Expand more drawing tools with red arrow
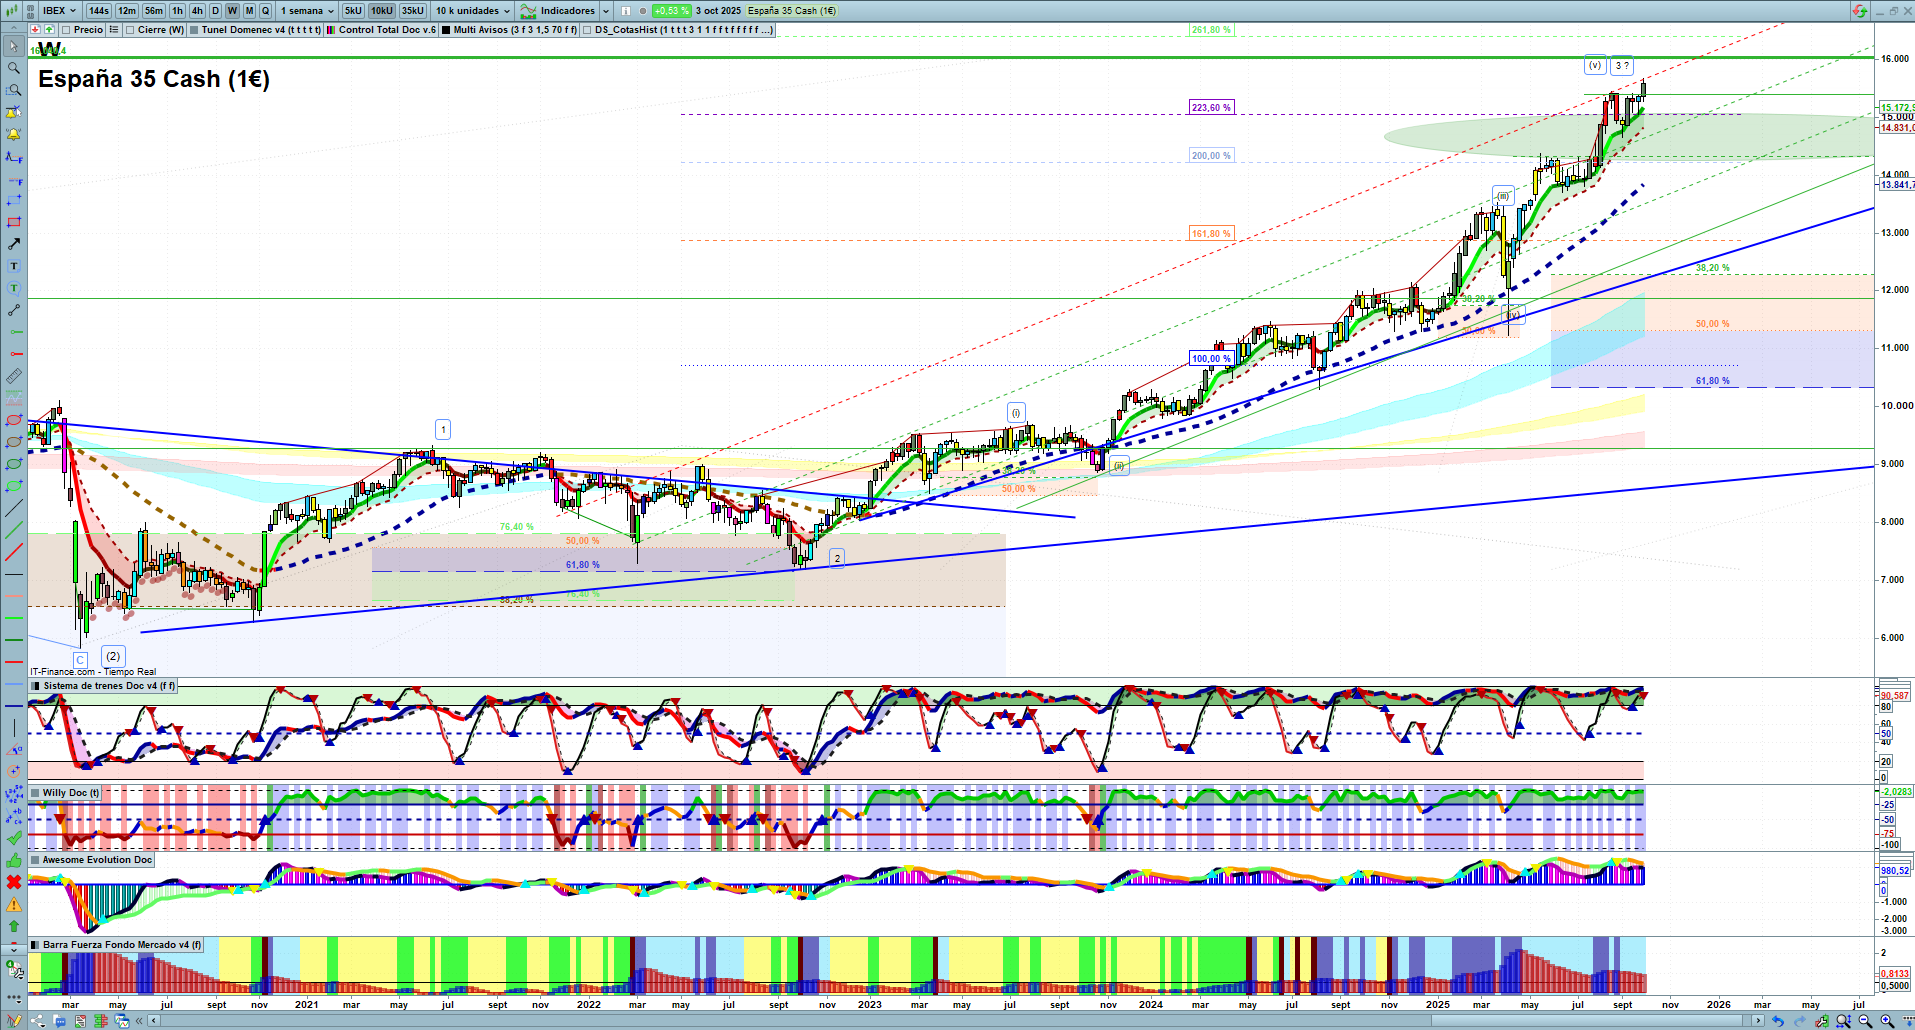The image size is (1915, 1030). tap(14, 948)
